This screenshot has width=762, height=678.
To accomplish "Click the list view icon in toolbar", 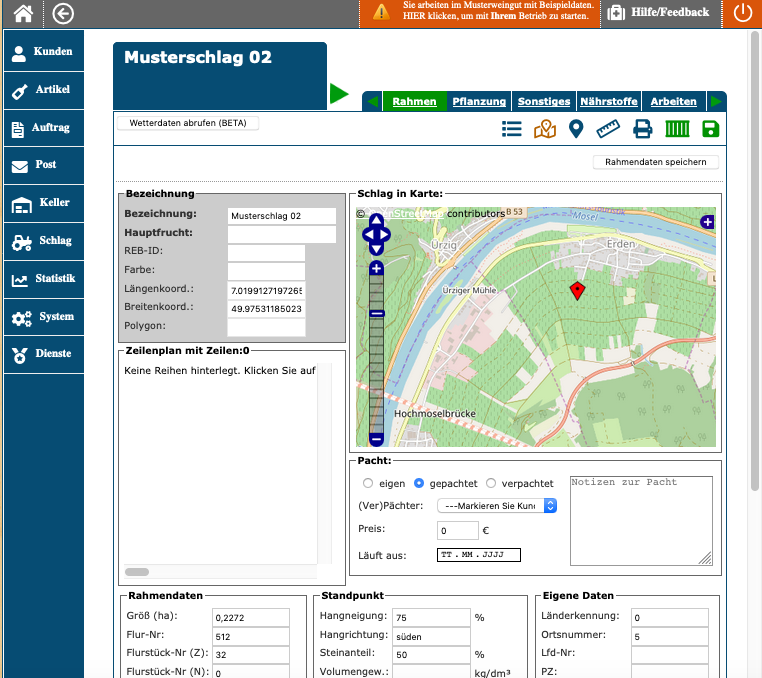I will (x=512, y=128).
